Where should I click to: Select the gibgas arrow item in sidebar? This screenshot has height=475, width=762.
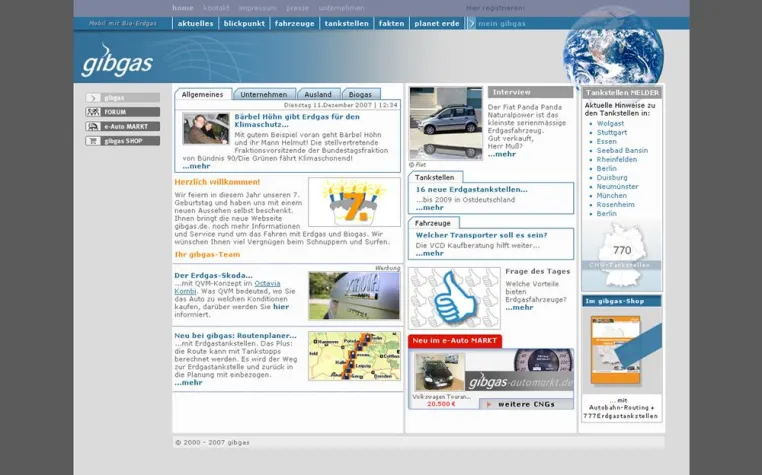click(x=122, y=98)
